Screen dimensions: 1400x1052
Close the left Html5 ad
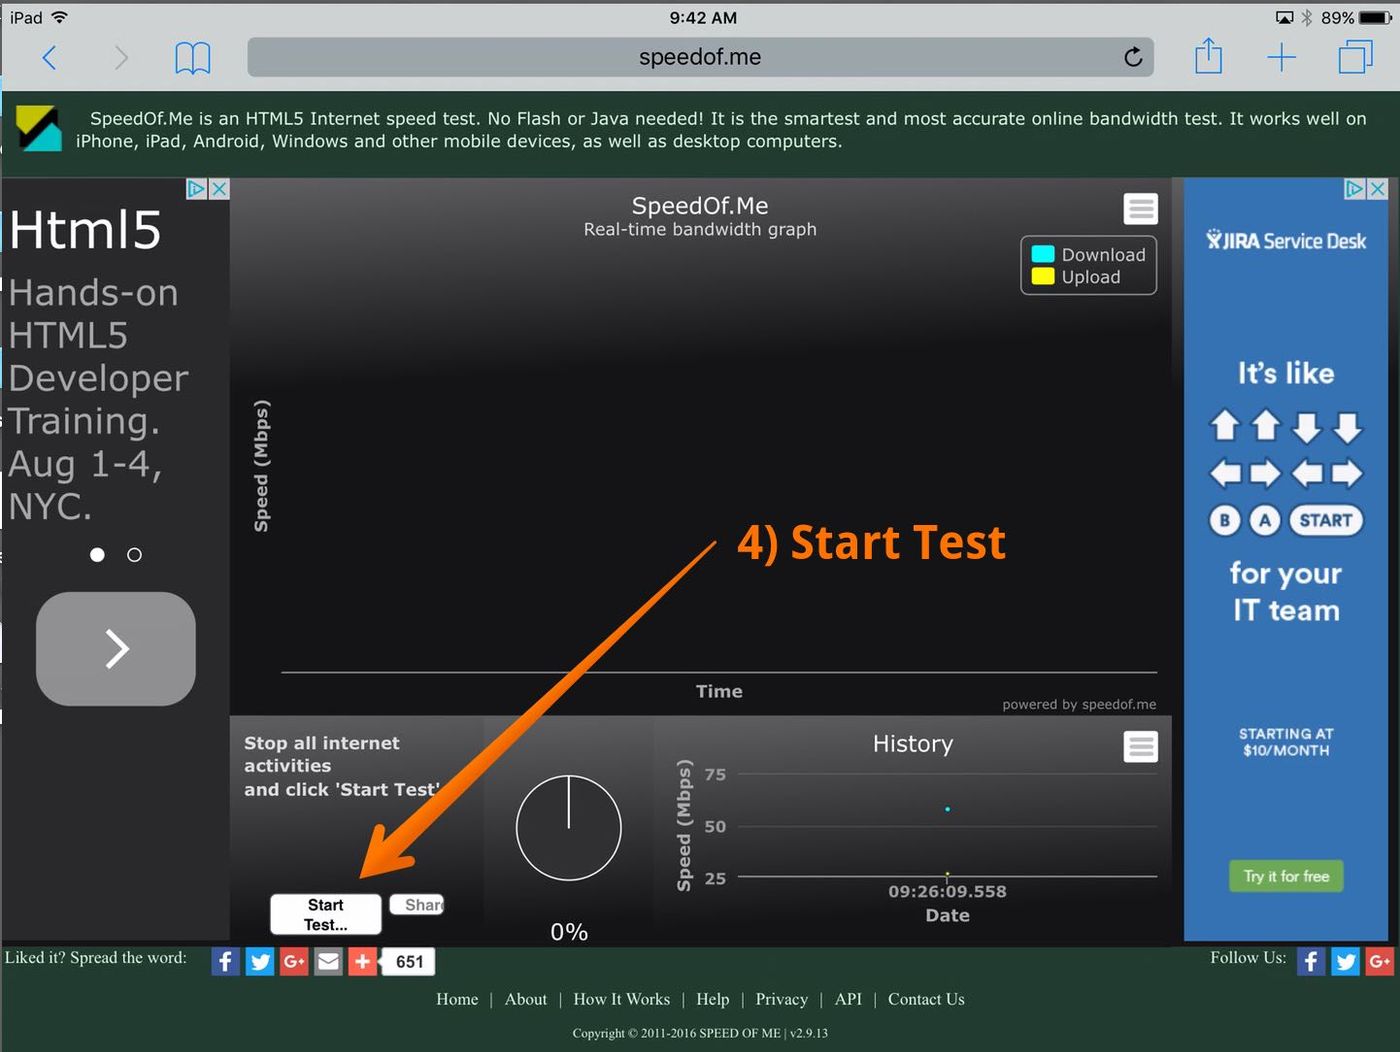coord(220,189)
